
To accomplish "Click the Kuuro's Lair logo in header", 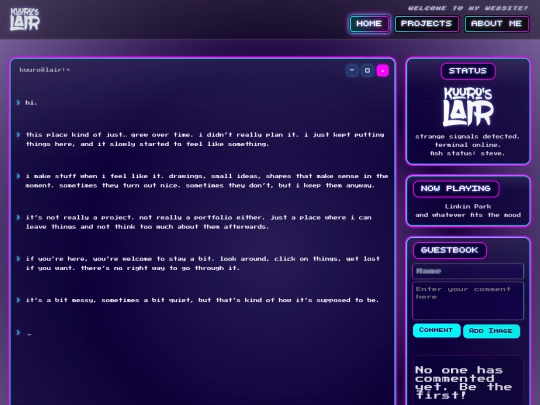I will point(25,19).
